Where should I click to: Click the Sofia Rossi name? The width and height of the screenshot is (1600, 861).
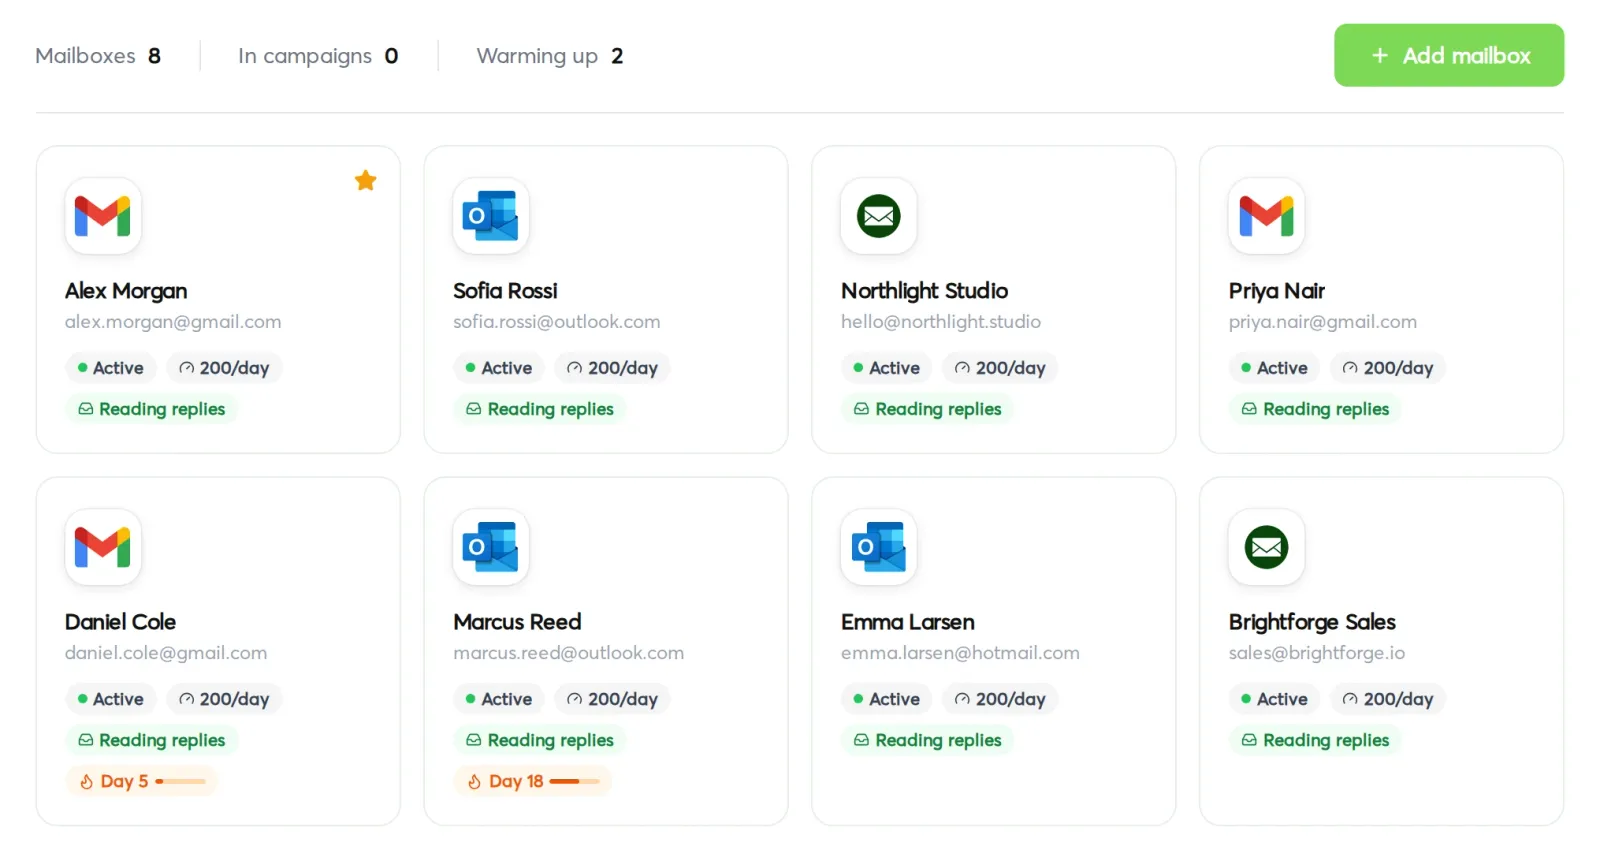coord(505,291)
